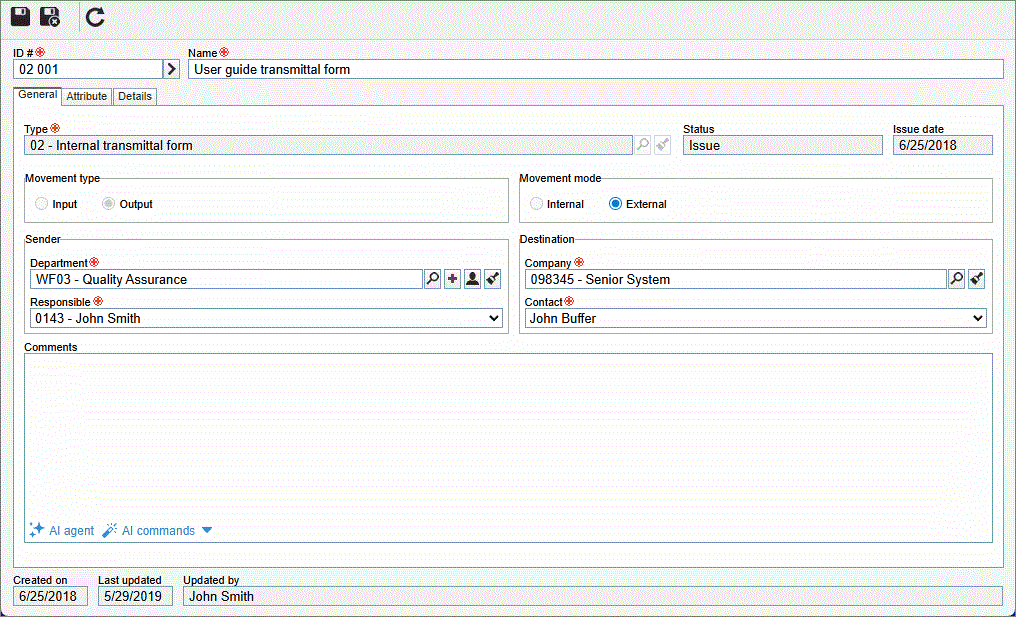Open Department search magnifier icon
The height and width of the screenshot is (617, 1016).
pos(432,280)
